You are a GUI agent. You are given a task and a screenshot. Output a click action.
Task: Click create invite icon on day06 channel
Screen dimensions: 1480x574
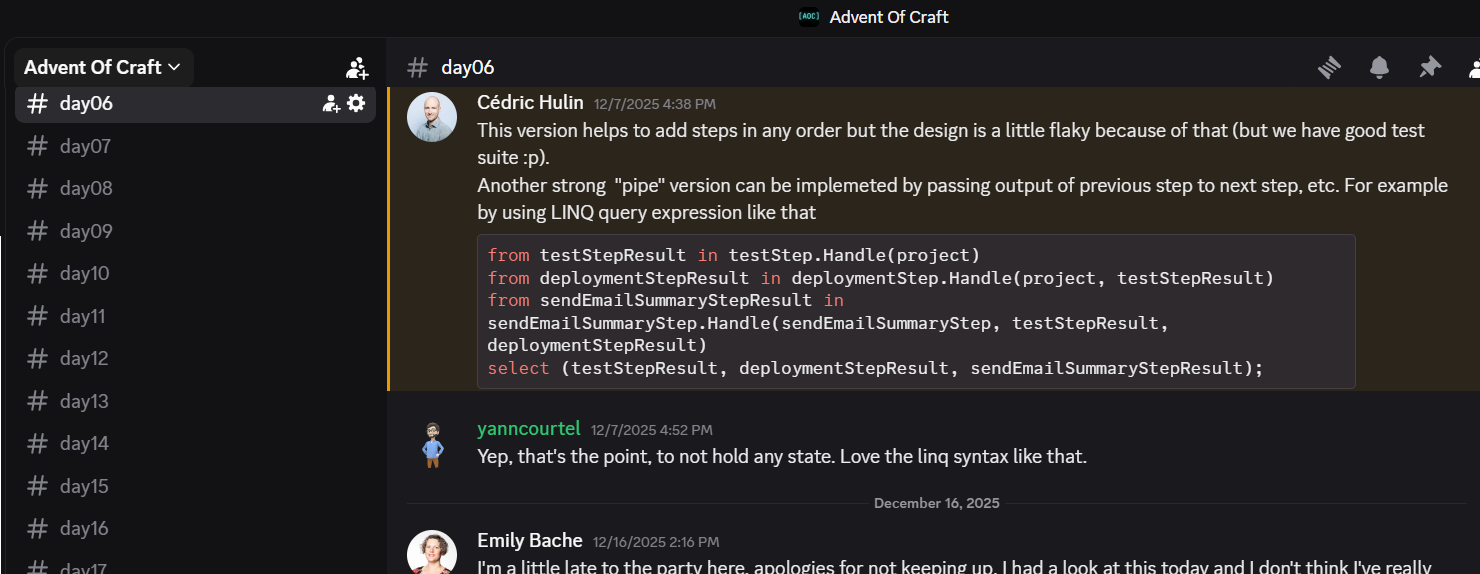tap(331, 103)
